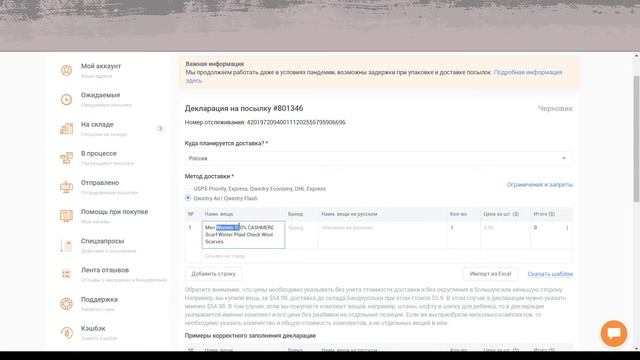Click the Наим. вещи на русском header
Screen dimensions: 640x360
click(349, 214)
